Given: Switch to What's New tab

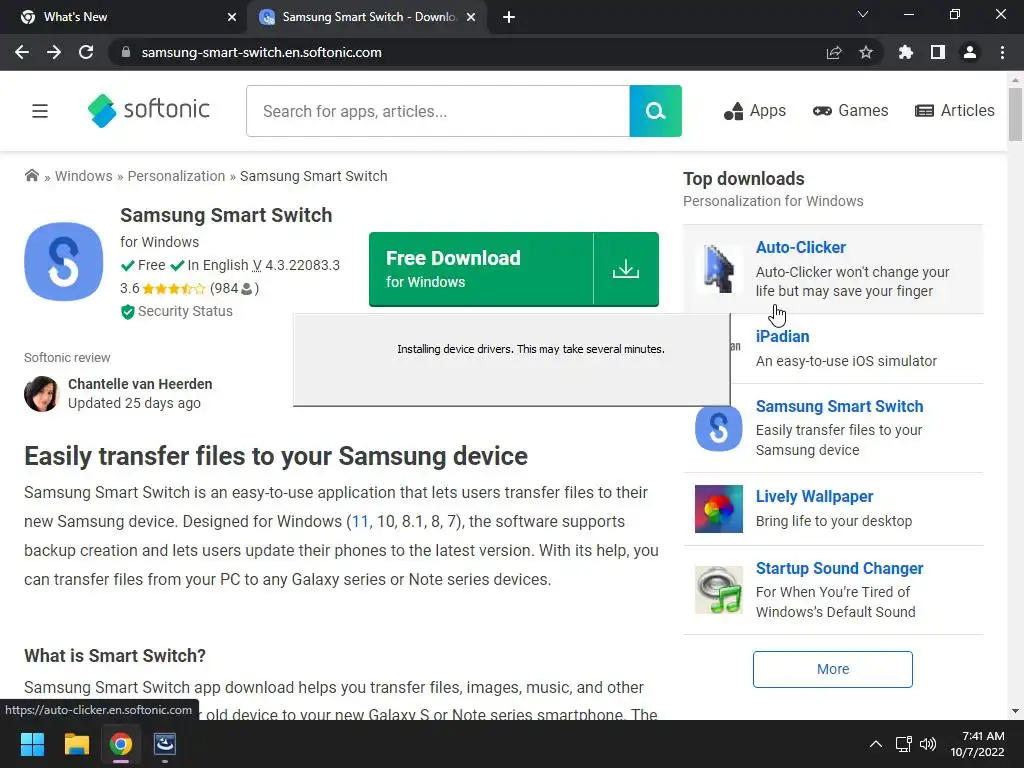Looking at the screenshot, I should click(x=123, y=17).
